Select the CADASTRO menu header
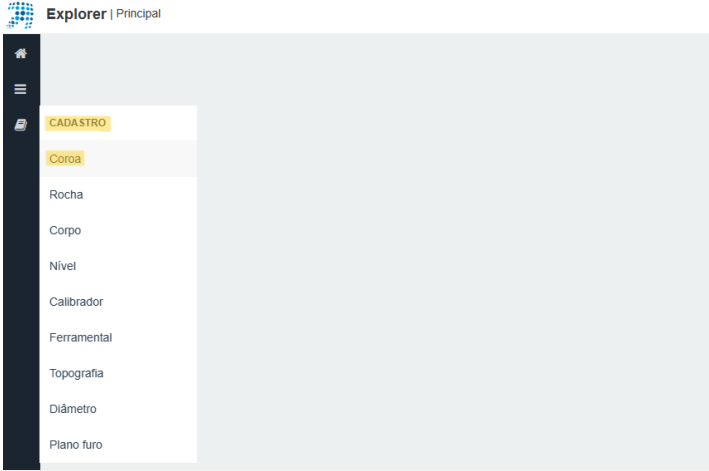 click(77, 123)
